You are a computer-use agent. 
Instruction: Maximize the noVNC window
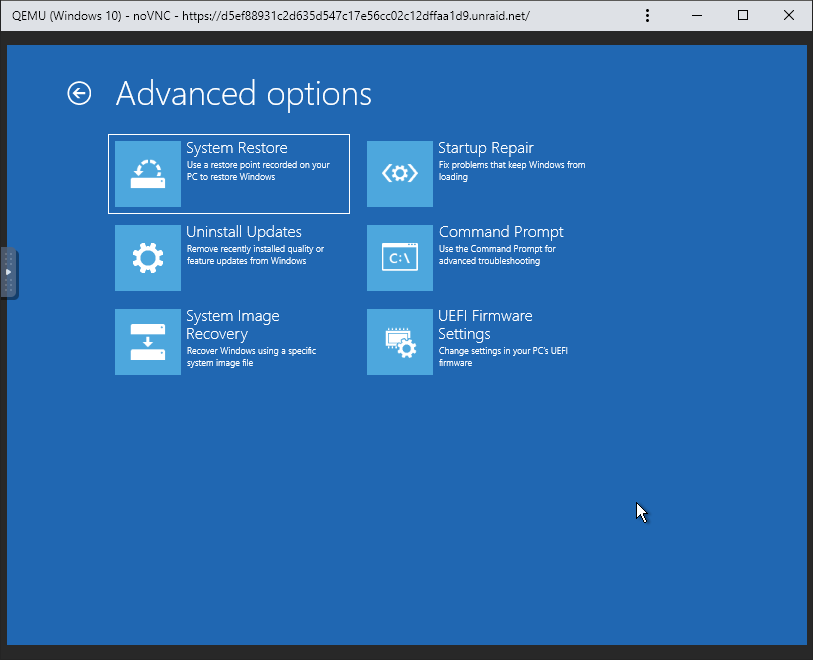(743, 16)
